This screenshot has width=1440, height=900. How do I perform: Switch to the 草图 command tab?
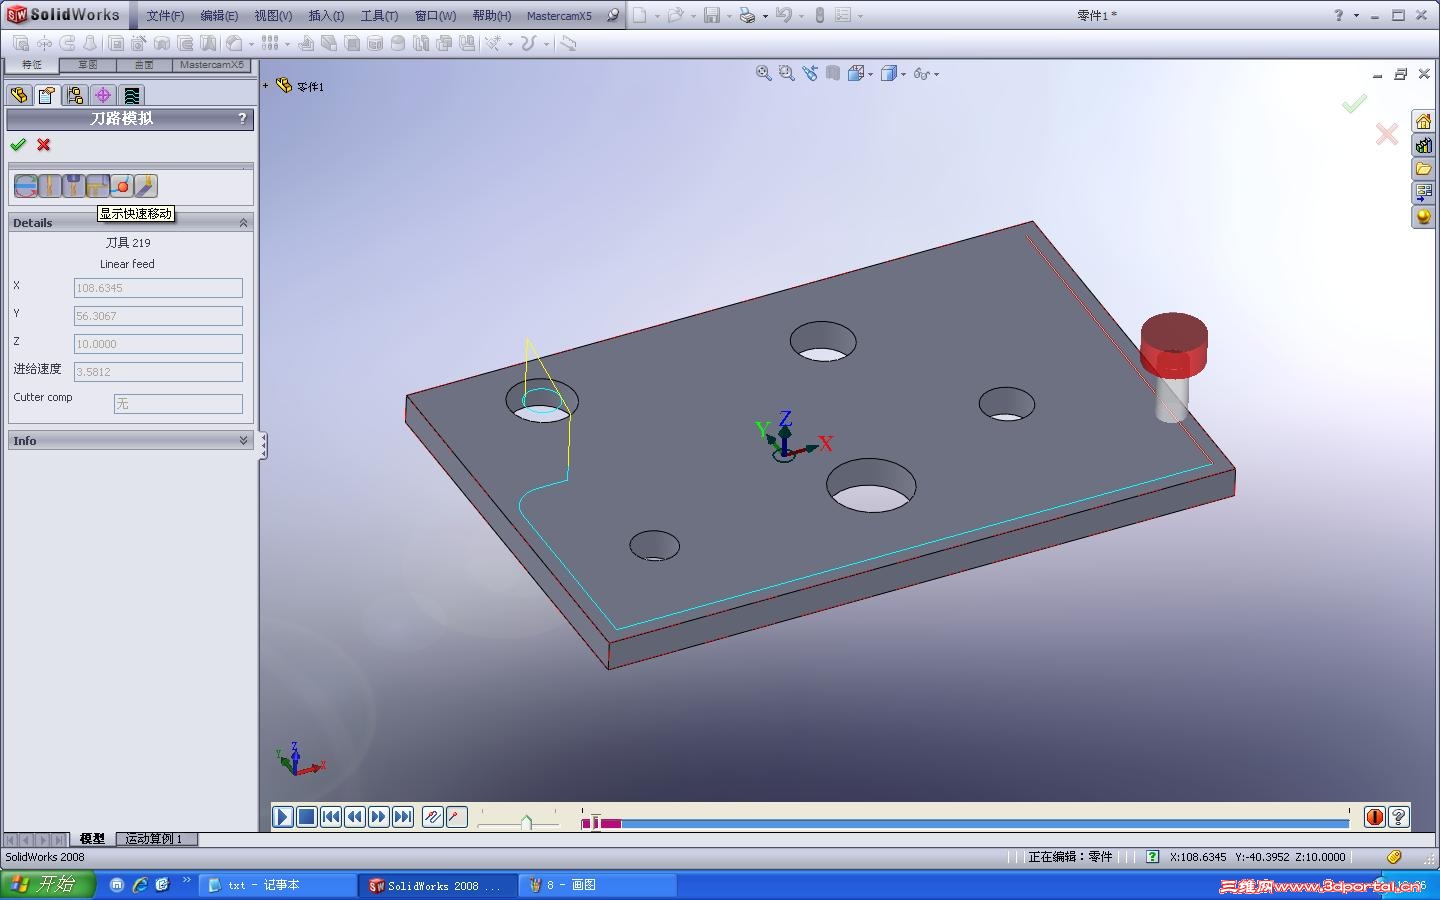pyautogui.click(x=88, y=65)
